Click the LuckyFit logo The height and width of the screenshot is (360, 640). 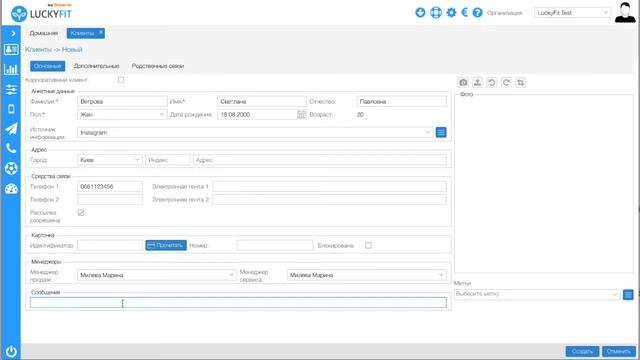41,13
